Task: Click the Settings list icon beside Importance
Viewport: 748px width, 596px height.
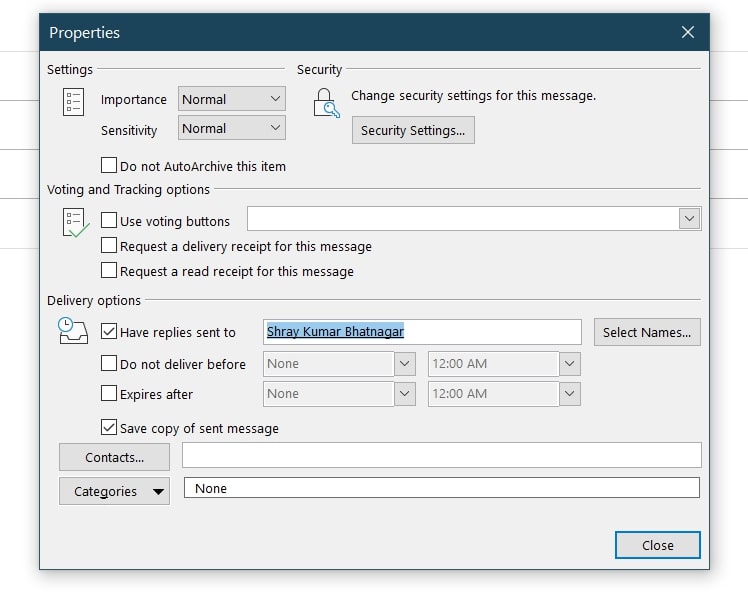Action: 73,102
